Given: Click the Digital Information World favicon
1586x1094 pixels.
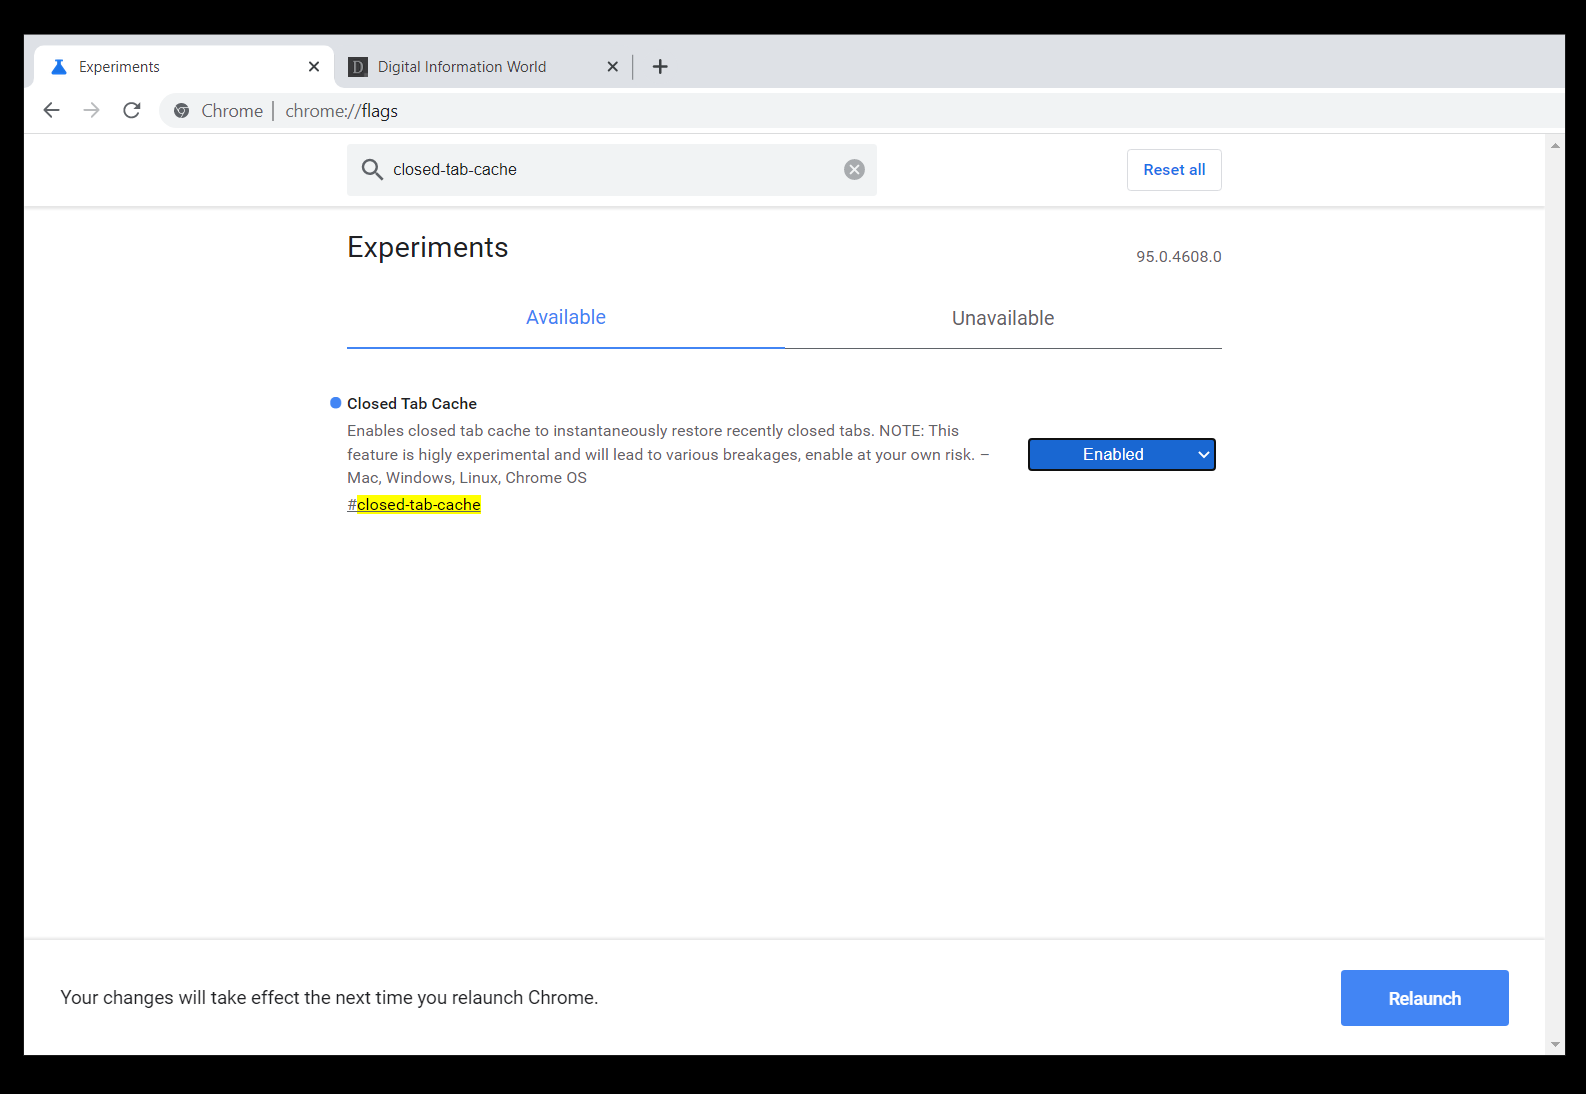Looking at the screenshot, I should coord(357,67).
